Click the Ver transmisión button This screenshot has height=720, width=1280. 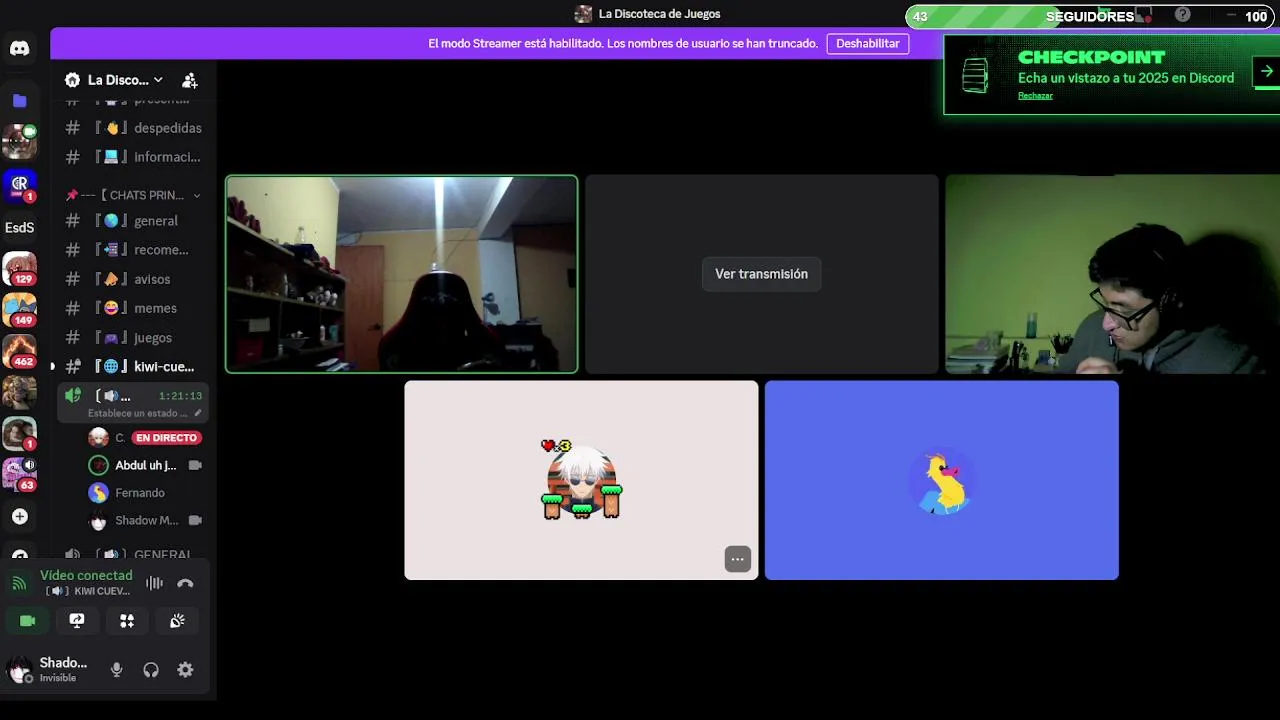(x=761, y=274)
